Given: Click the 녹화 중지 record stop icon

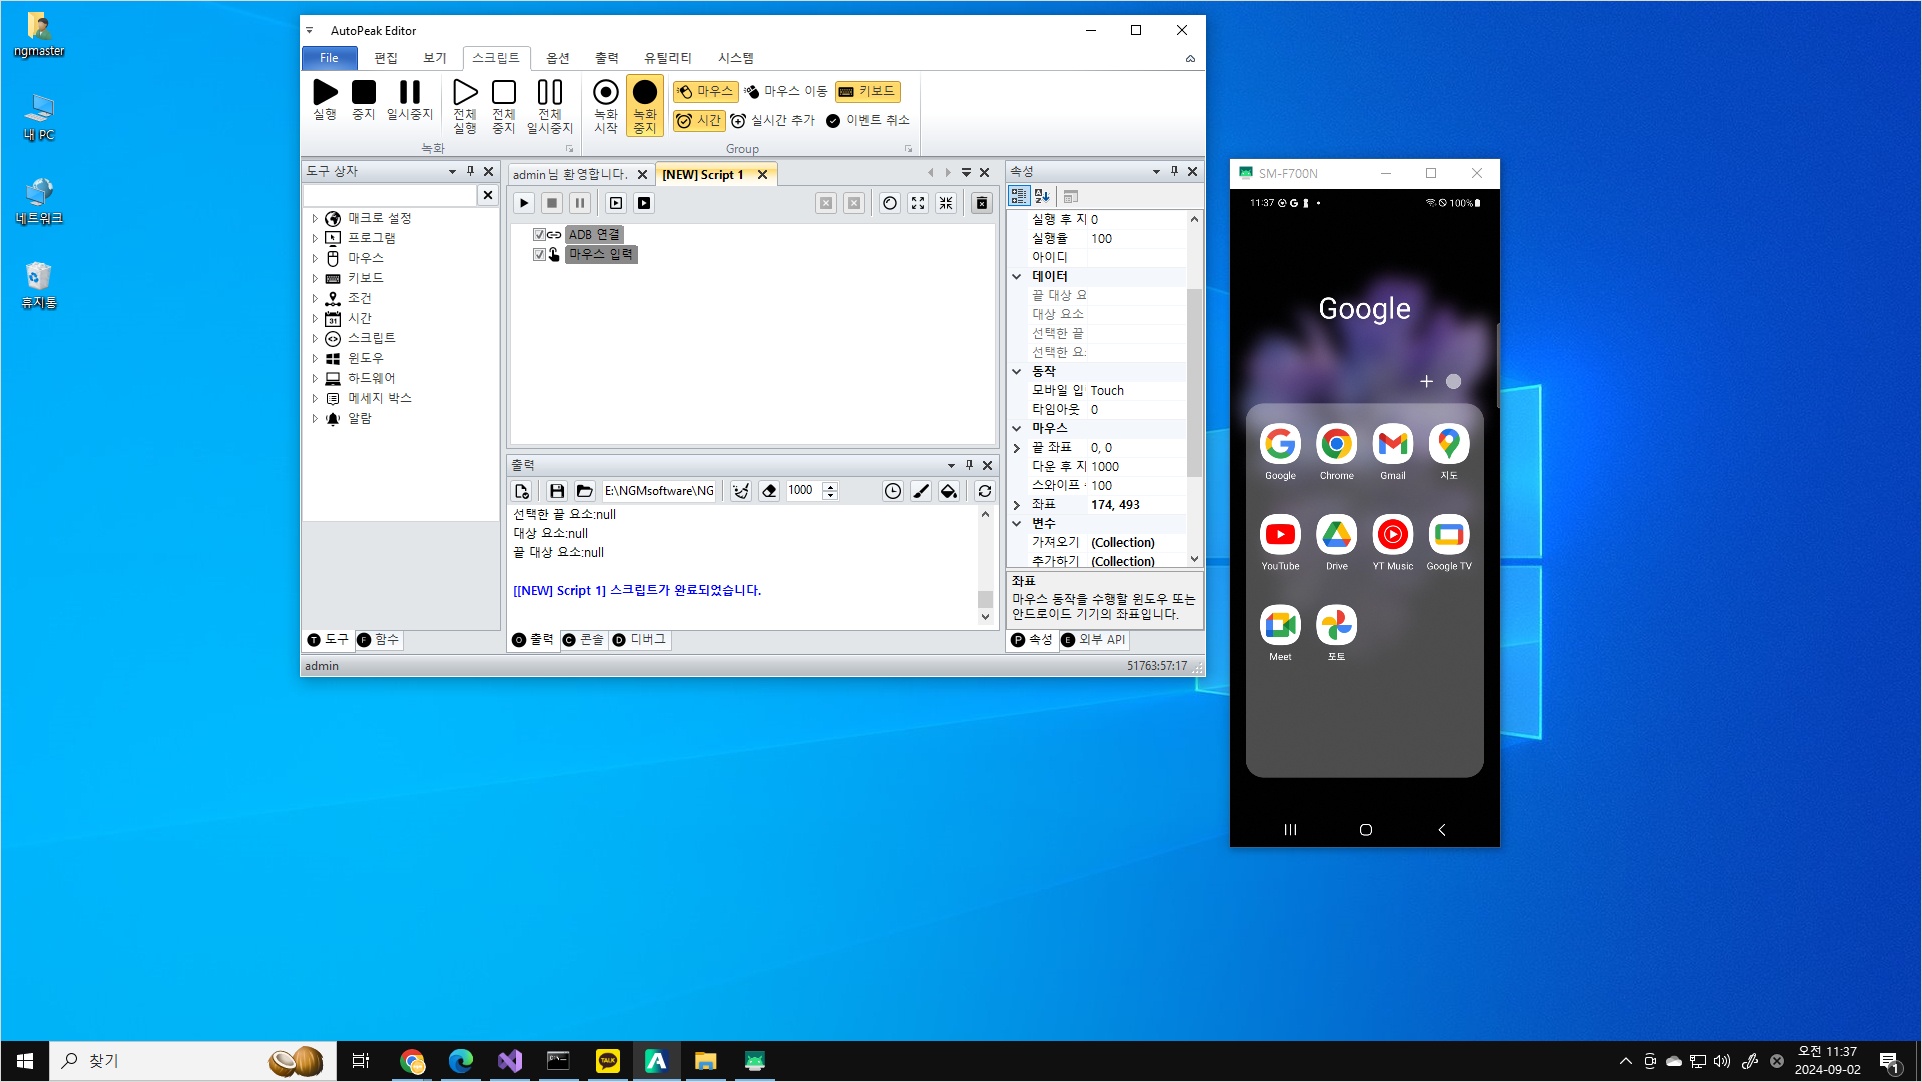Looking at the screenshot, I should (645, 93).
